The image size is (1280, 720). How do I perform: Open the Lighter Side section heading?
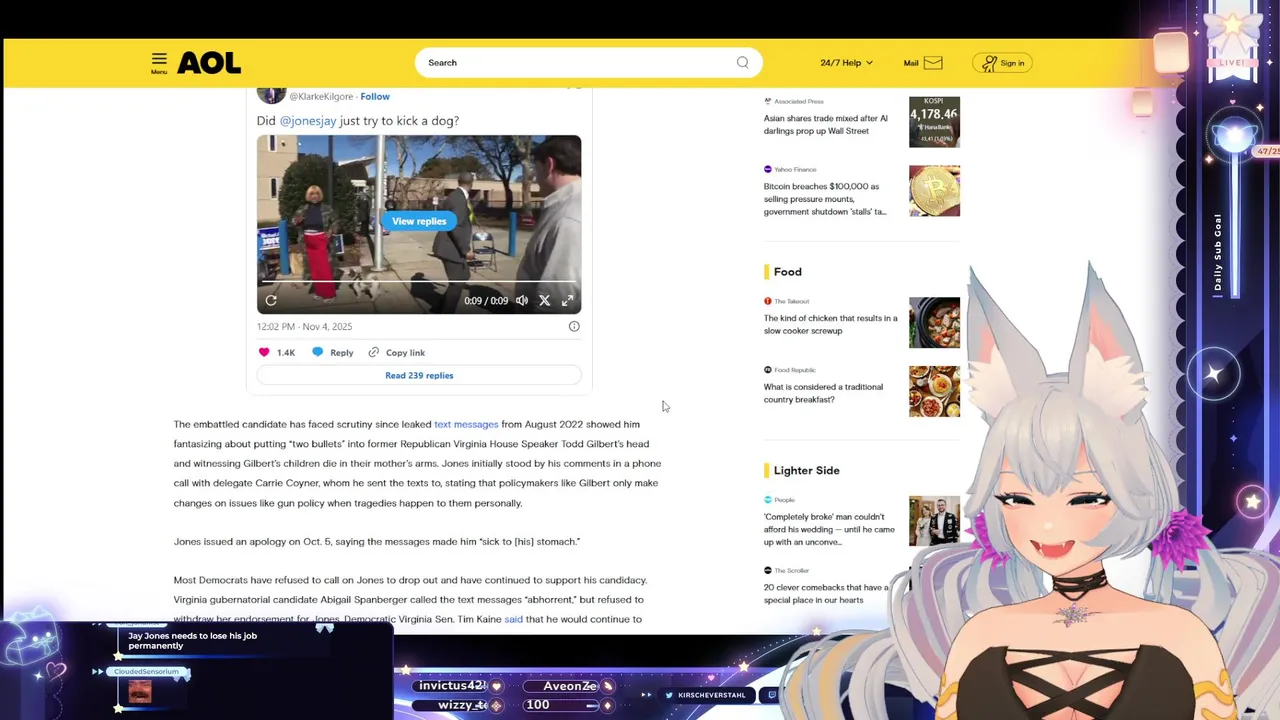[x=806, y=470]
